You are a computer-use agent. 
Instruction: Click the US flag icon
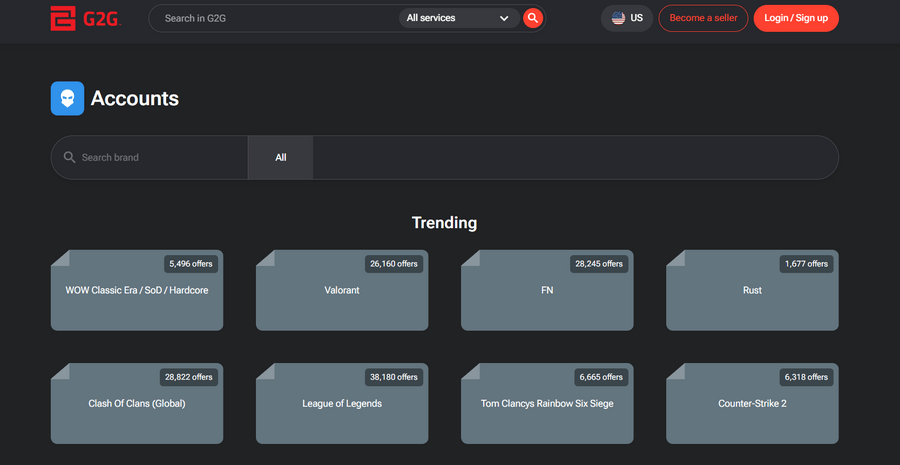[618, 18]
